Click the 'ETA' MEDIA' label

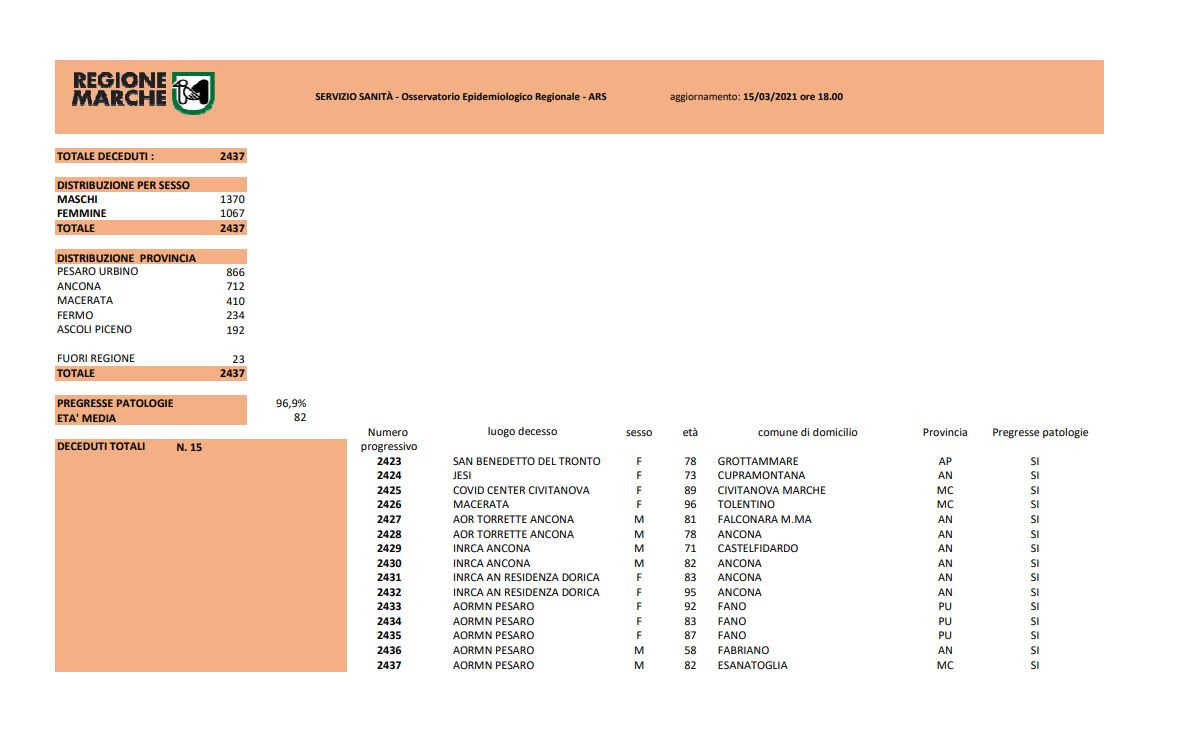86,418
